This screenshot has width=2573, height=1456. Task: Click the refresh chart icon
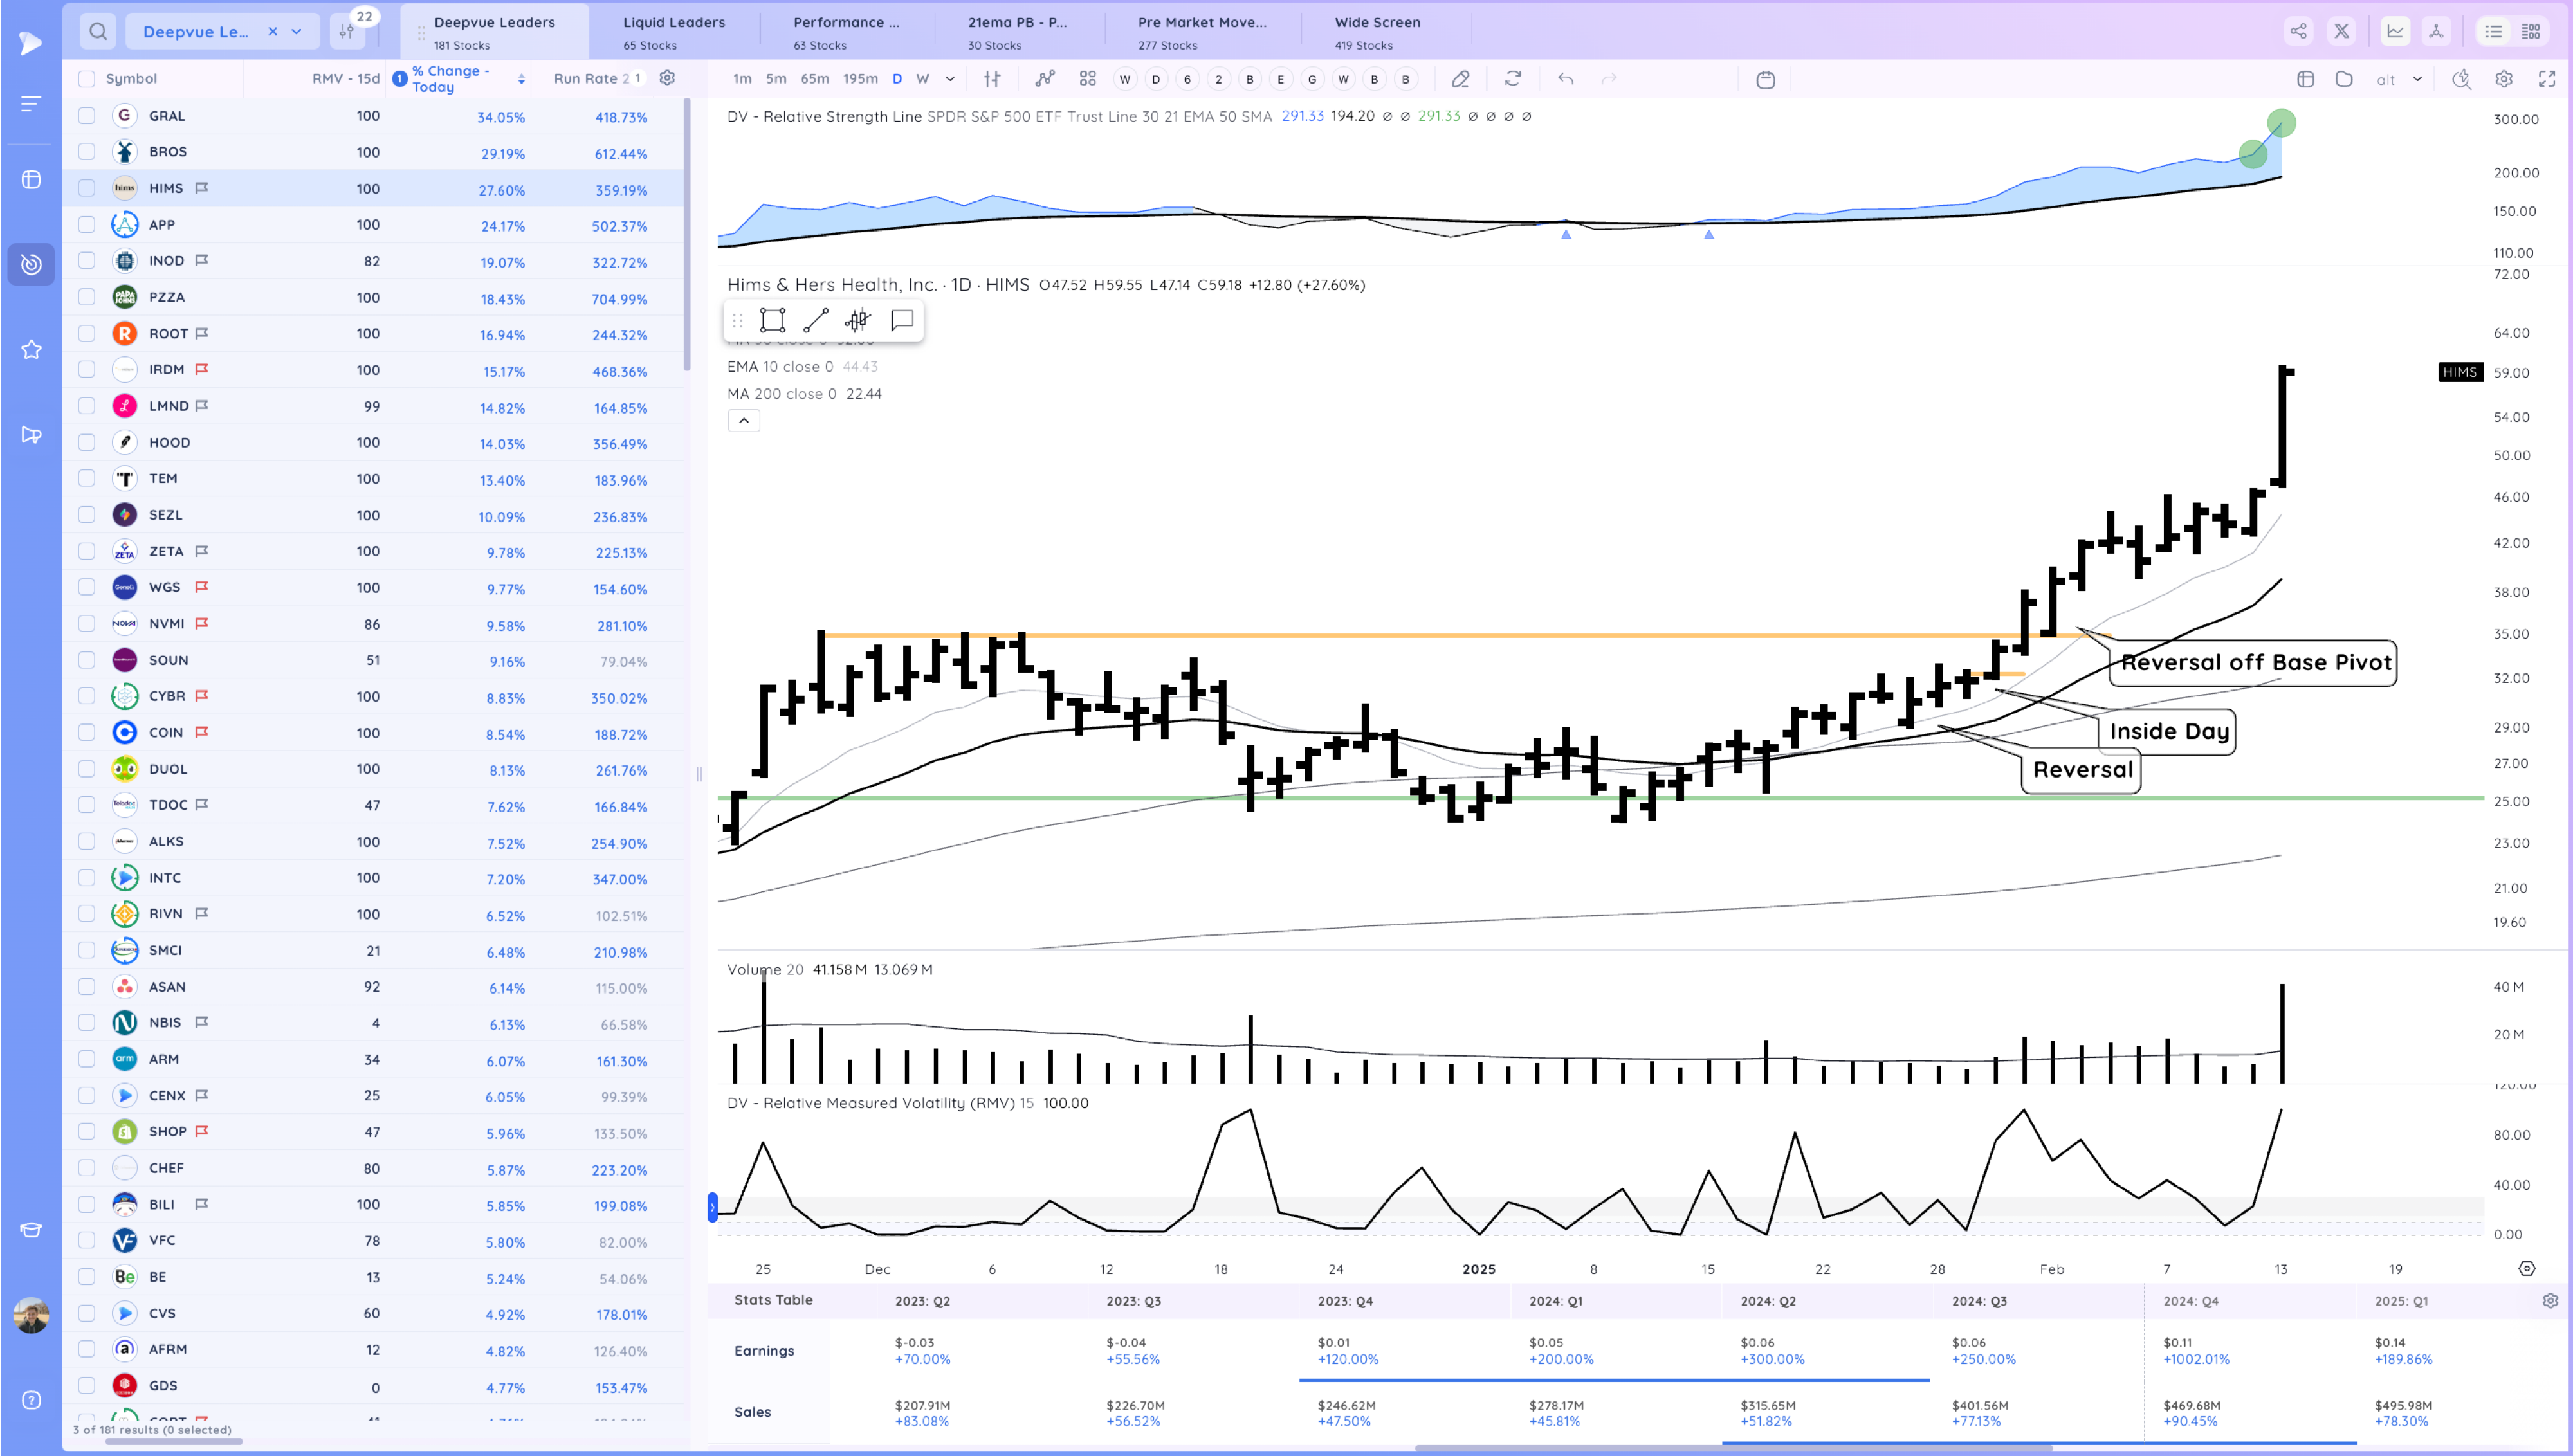[1513, 79]
